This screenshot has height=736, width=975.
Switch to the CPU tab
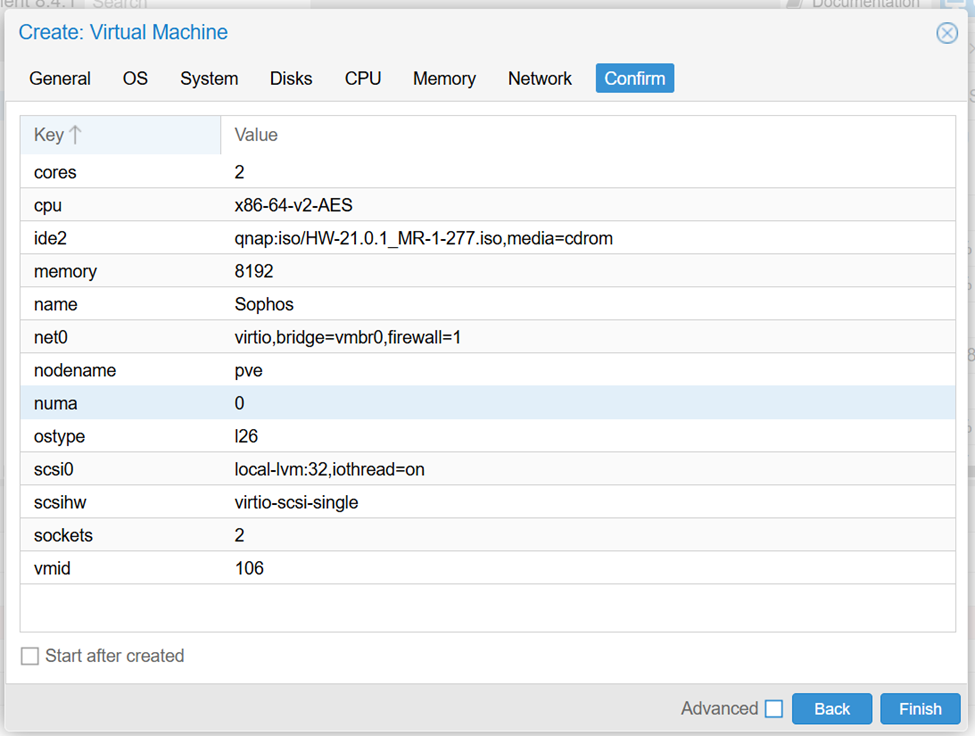click(x=363, y=78)
